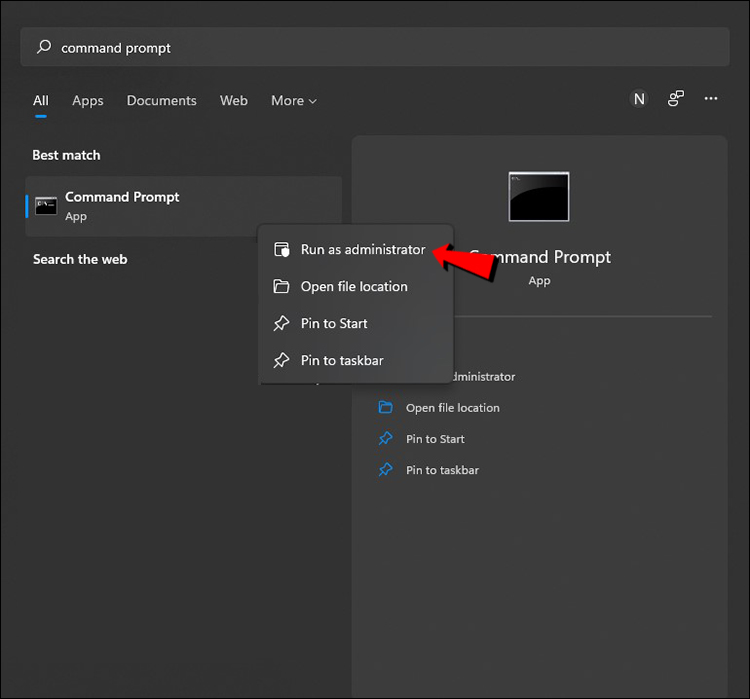Open the N user account icon
The image size is (750, 699).
[639, 99]
